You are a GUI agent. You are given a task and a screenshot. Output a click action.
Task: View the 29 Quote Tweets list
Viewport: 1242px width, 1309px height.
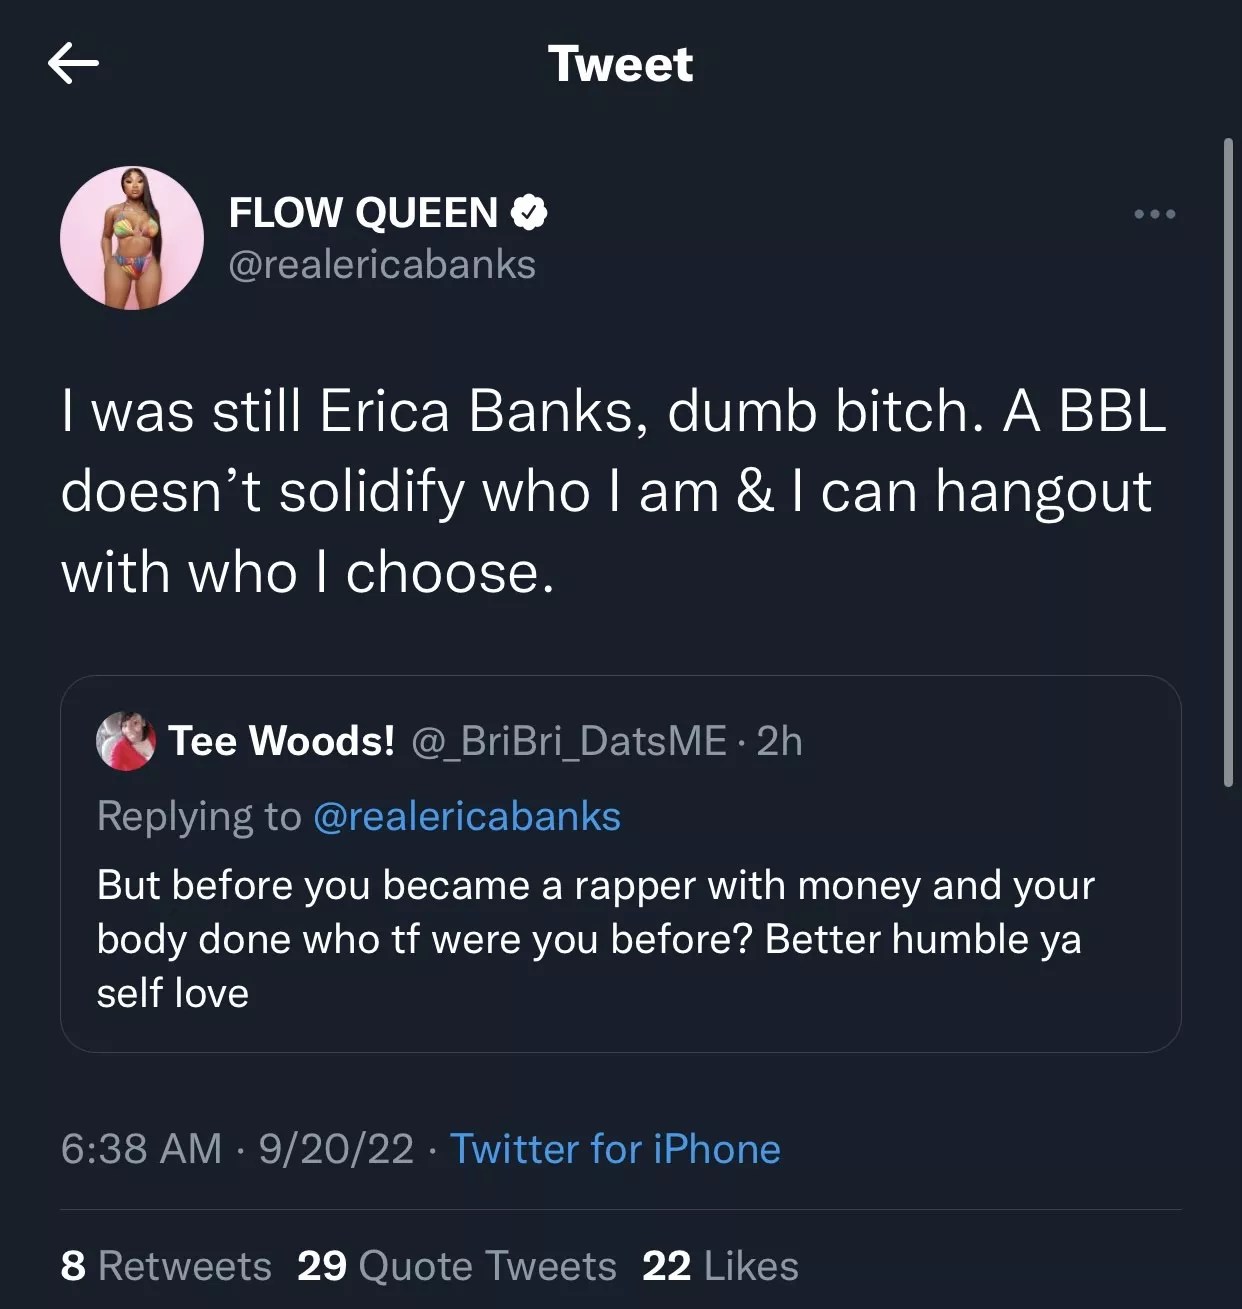[457, 1266]
